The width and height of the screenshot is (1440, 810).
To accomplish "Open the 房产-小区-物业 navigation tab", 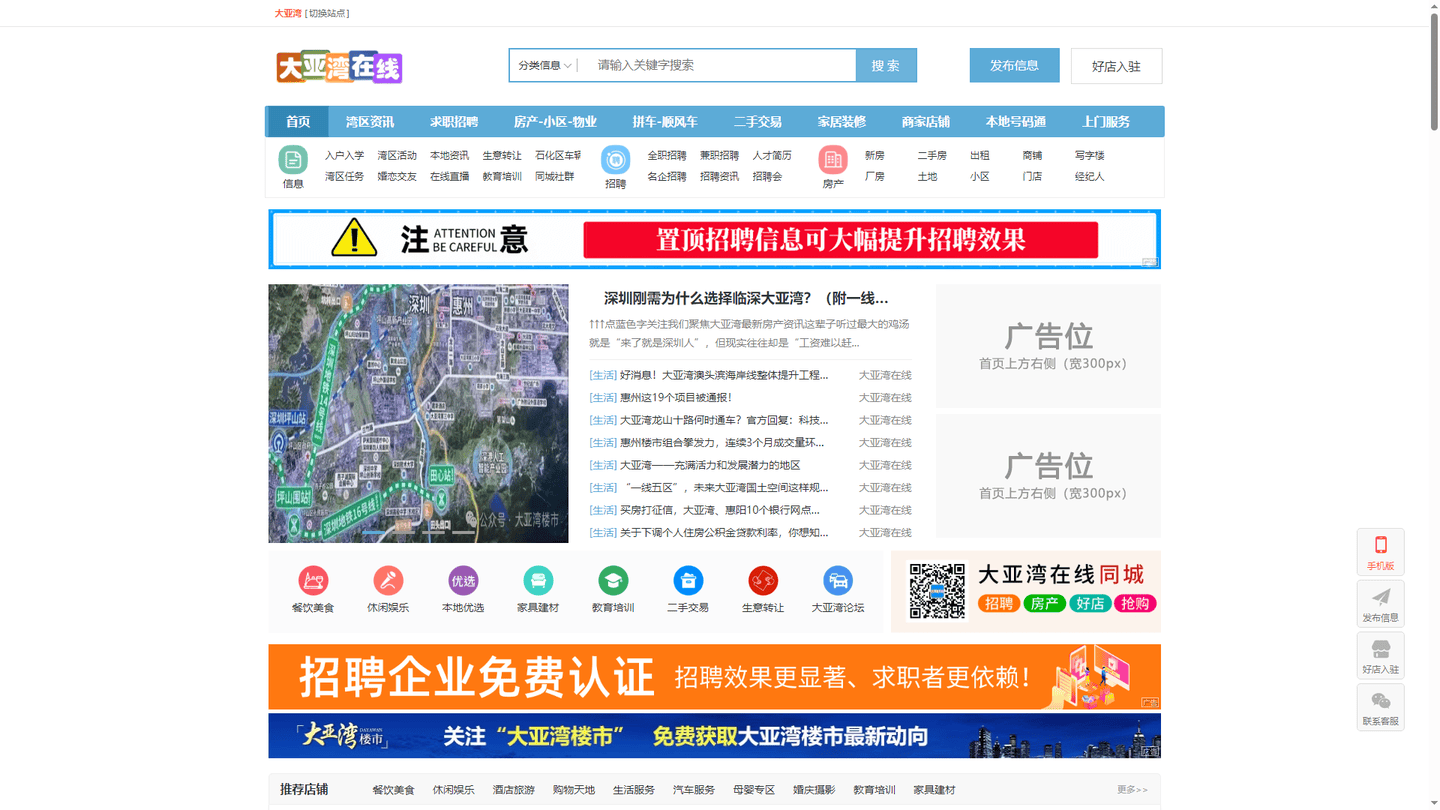I will [555, 122].
